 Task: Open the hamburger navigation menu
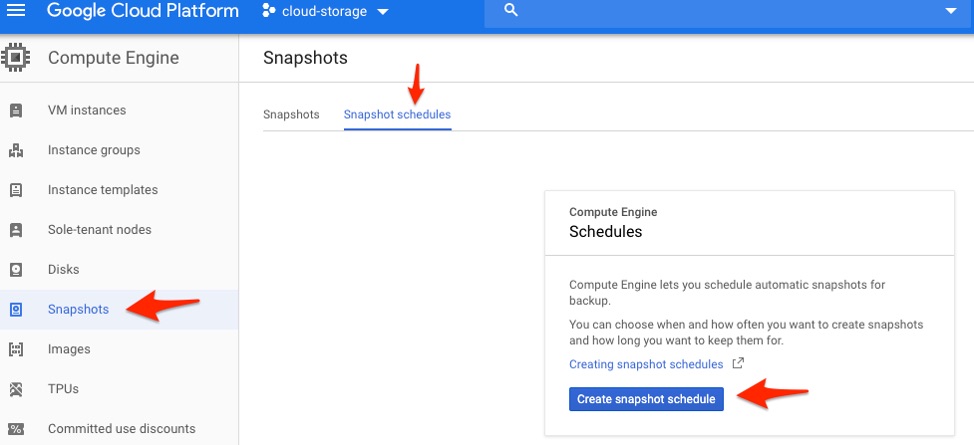[16, 11]
